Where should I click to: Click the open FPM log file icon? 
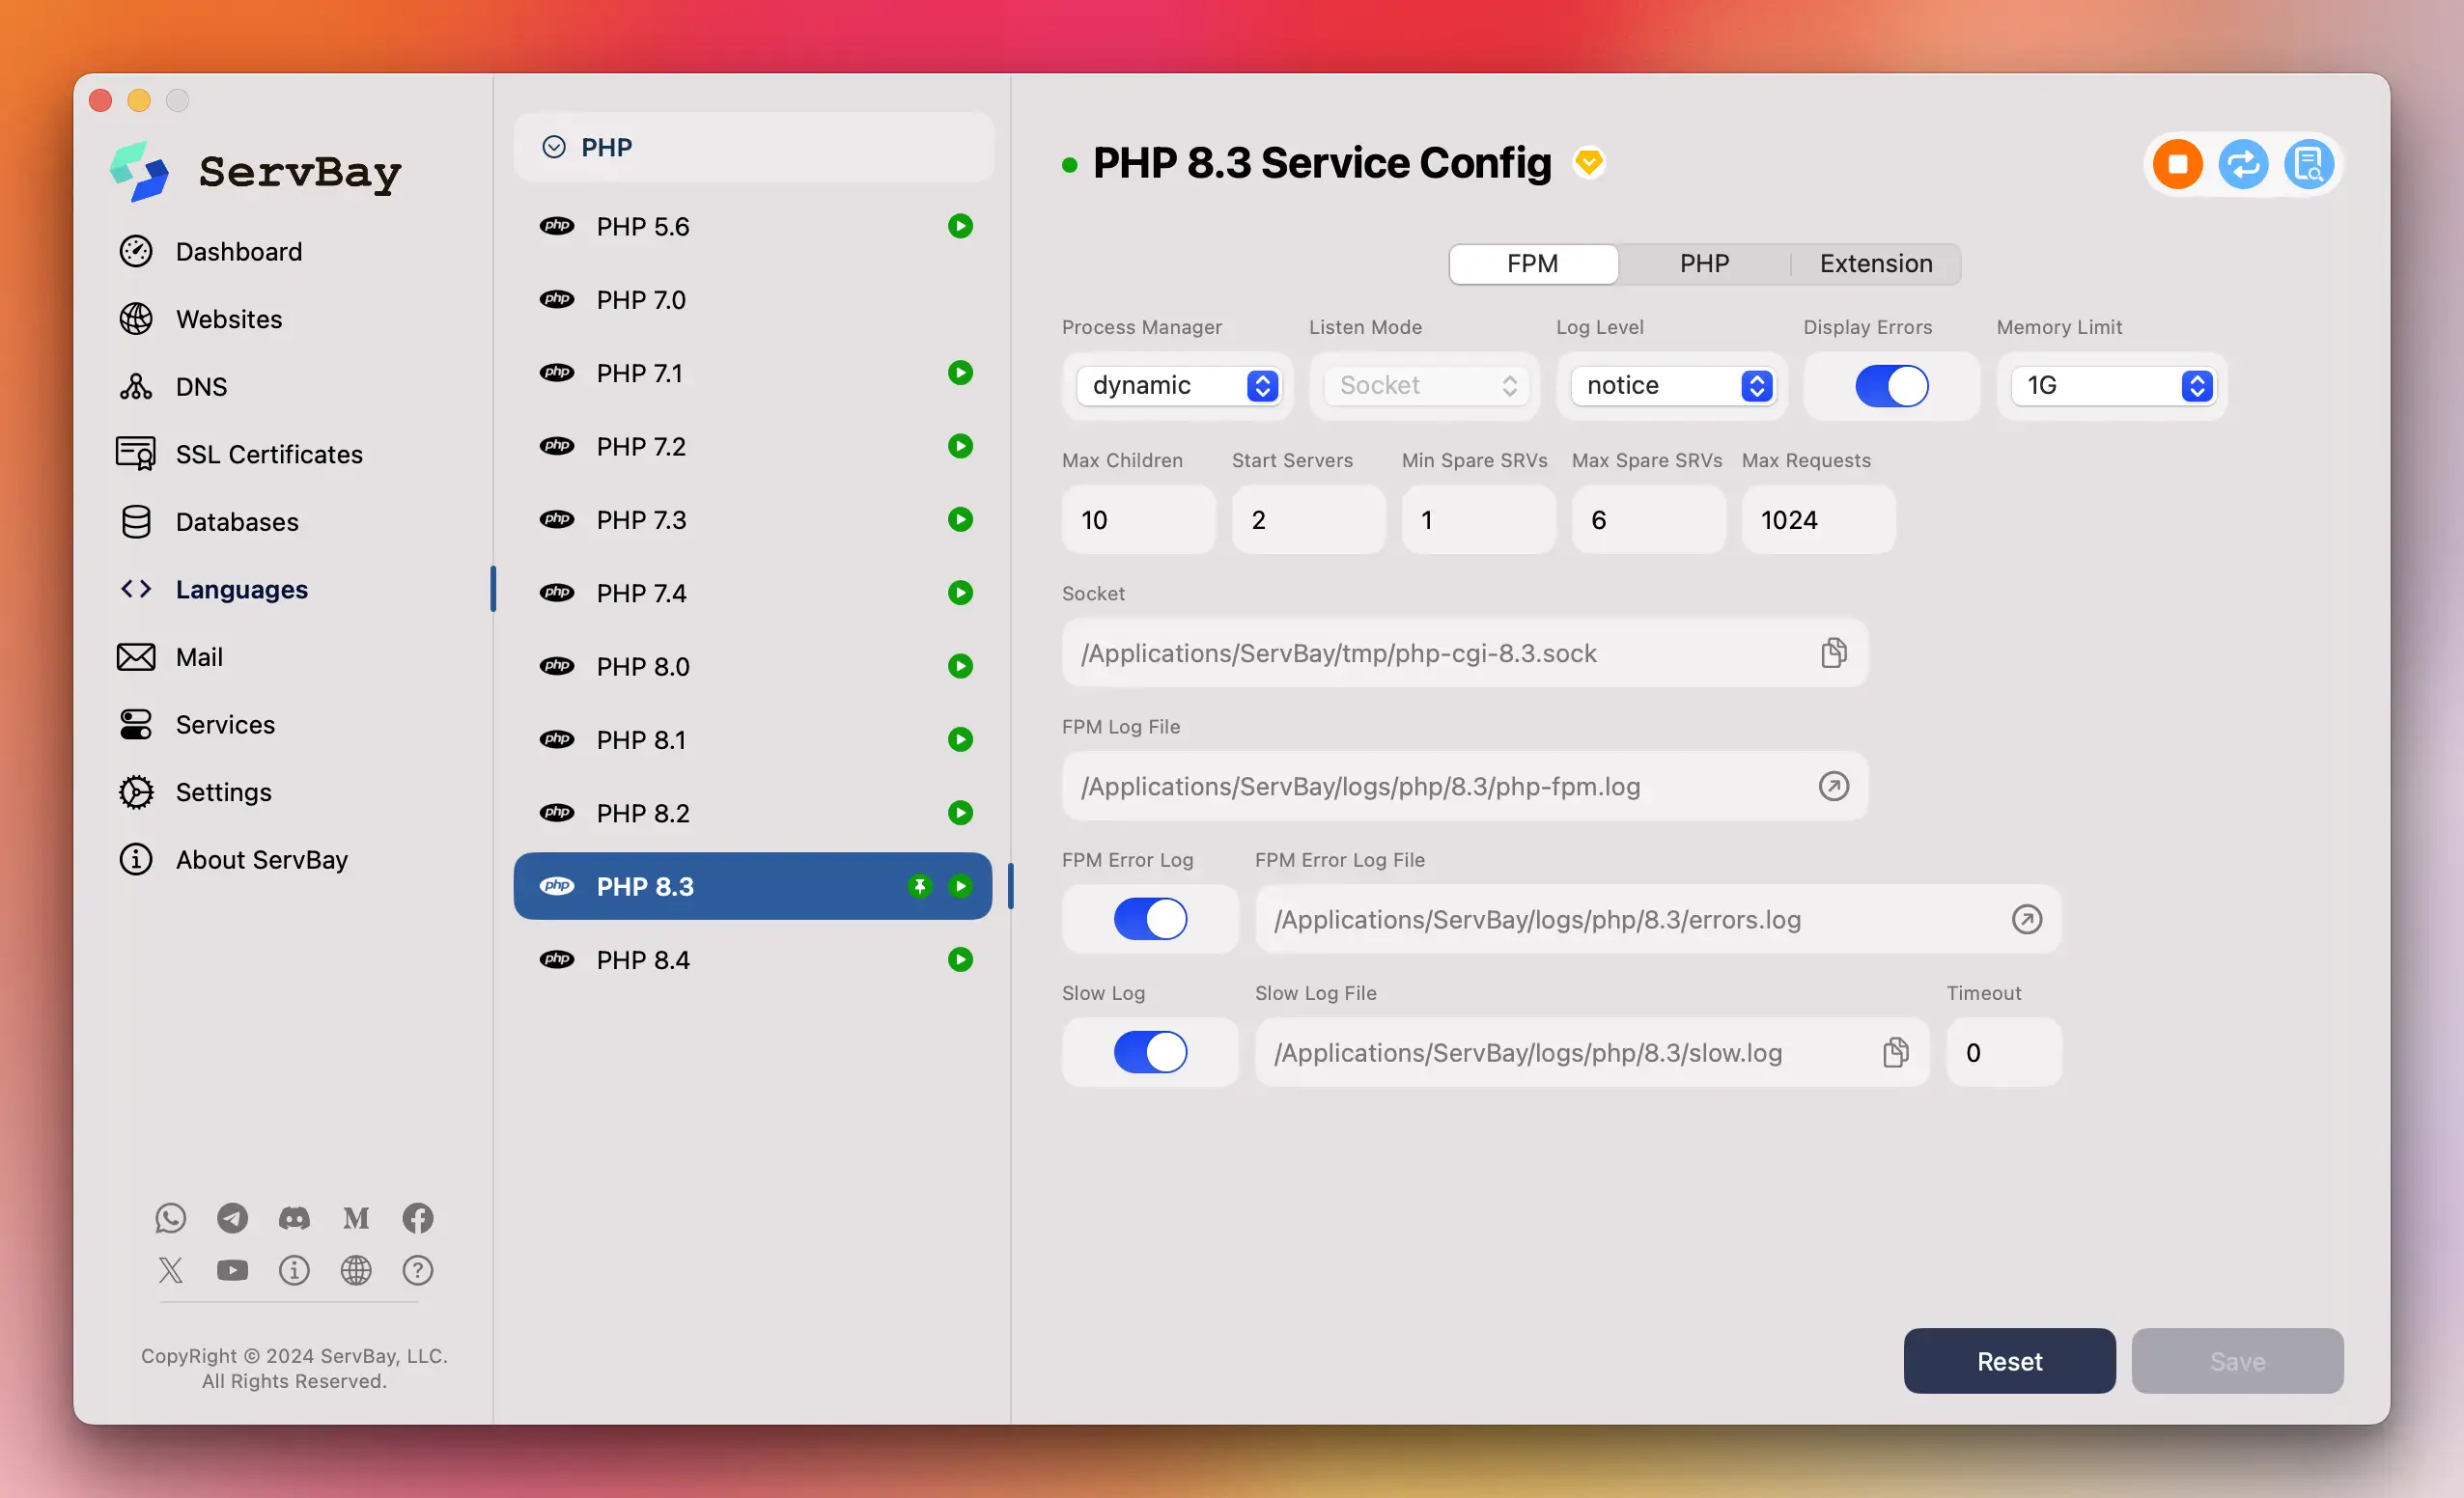pyautogui.click(x=1834, y=785)
